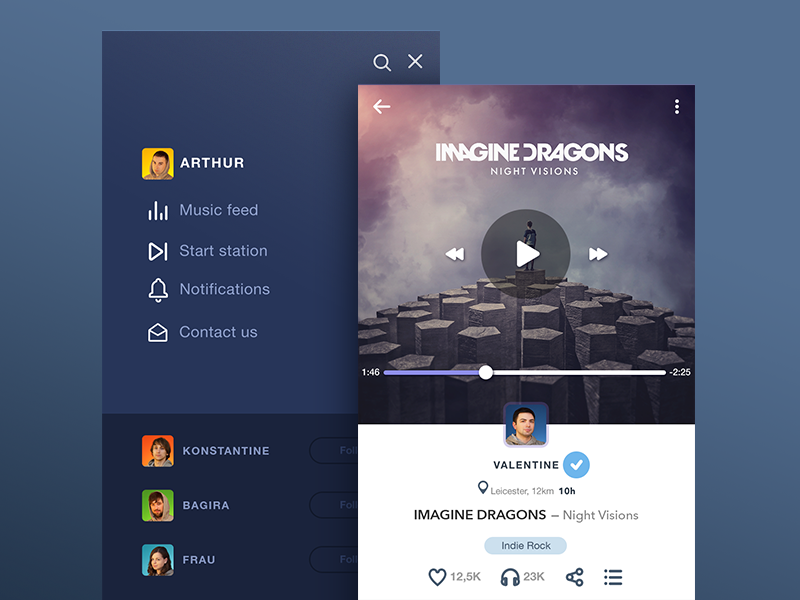The width and height of the screenshot is (800, 600).
Task: Play the track with center play button
Action: [x=526, y=254]
